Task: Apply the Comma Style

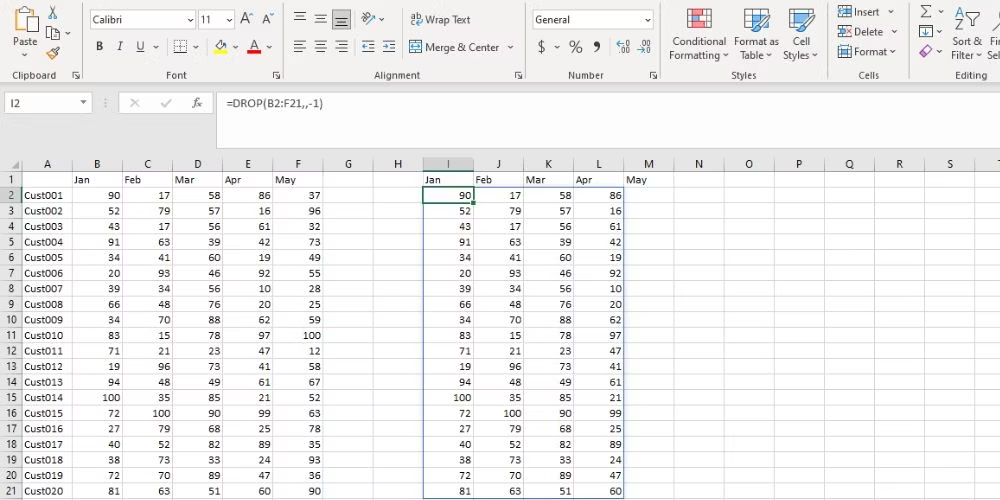Action: [597, 47]
